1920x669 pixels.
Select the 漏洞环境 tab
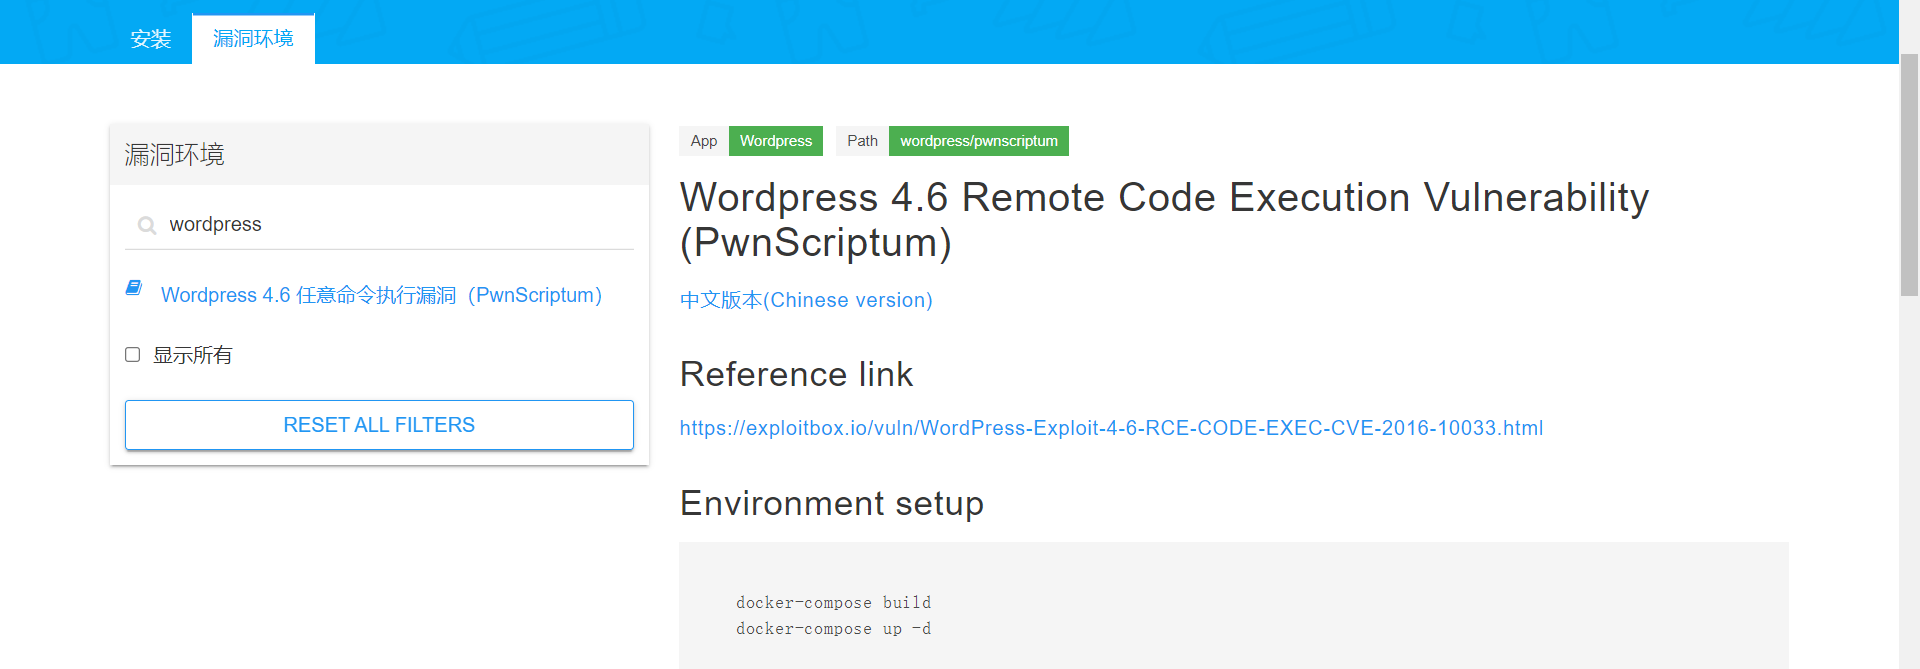tap(253, 39)
